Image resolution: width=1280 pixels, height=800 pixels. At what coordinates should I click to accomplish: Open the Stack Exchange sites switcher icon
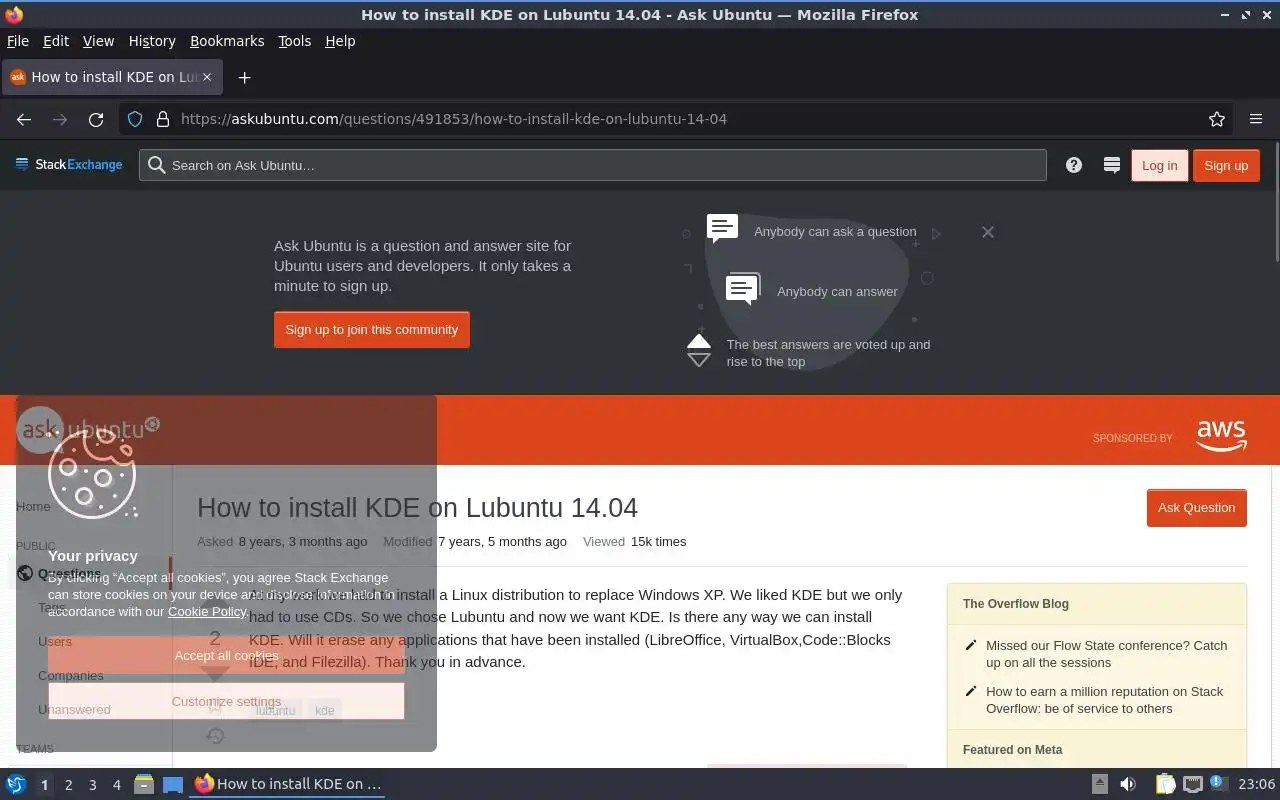(1111, 165)
